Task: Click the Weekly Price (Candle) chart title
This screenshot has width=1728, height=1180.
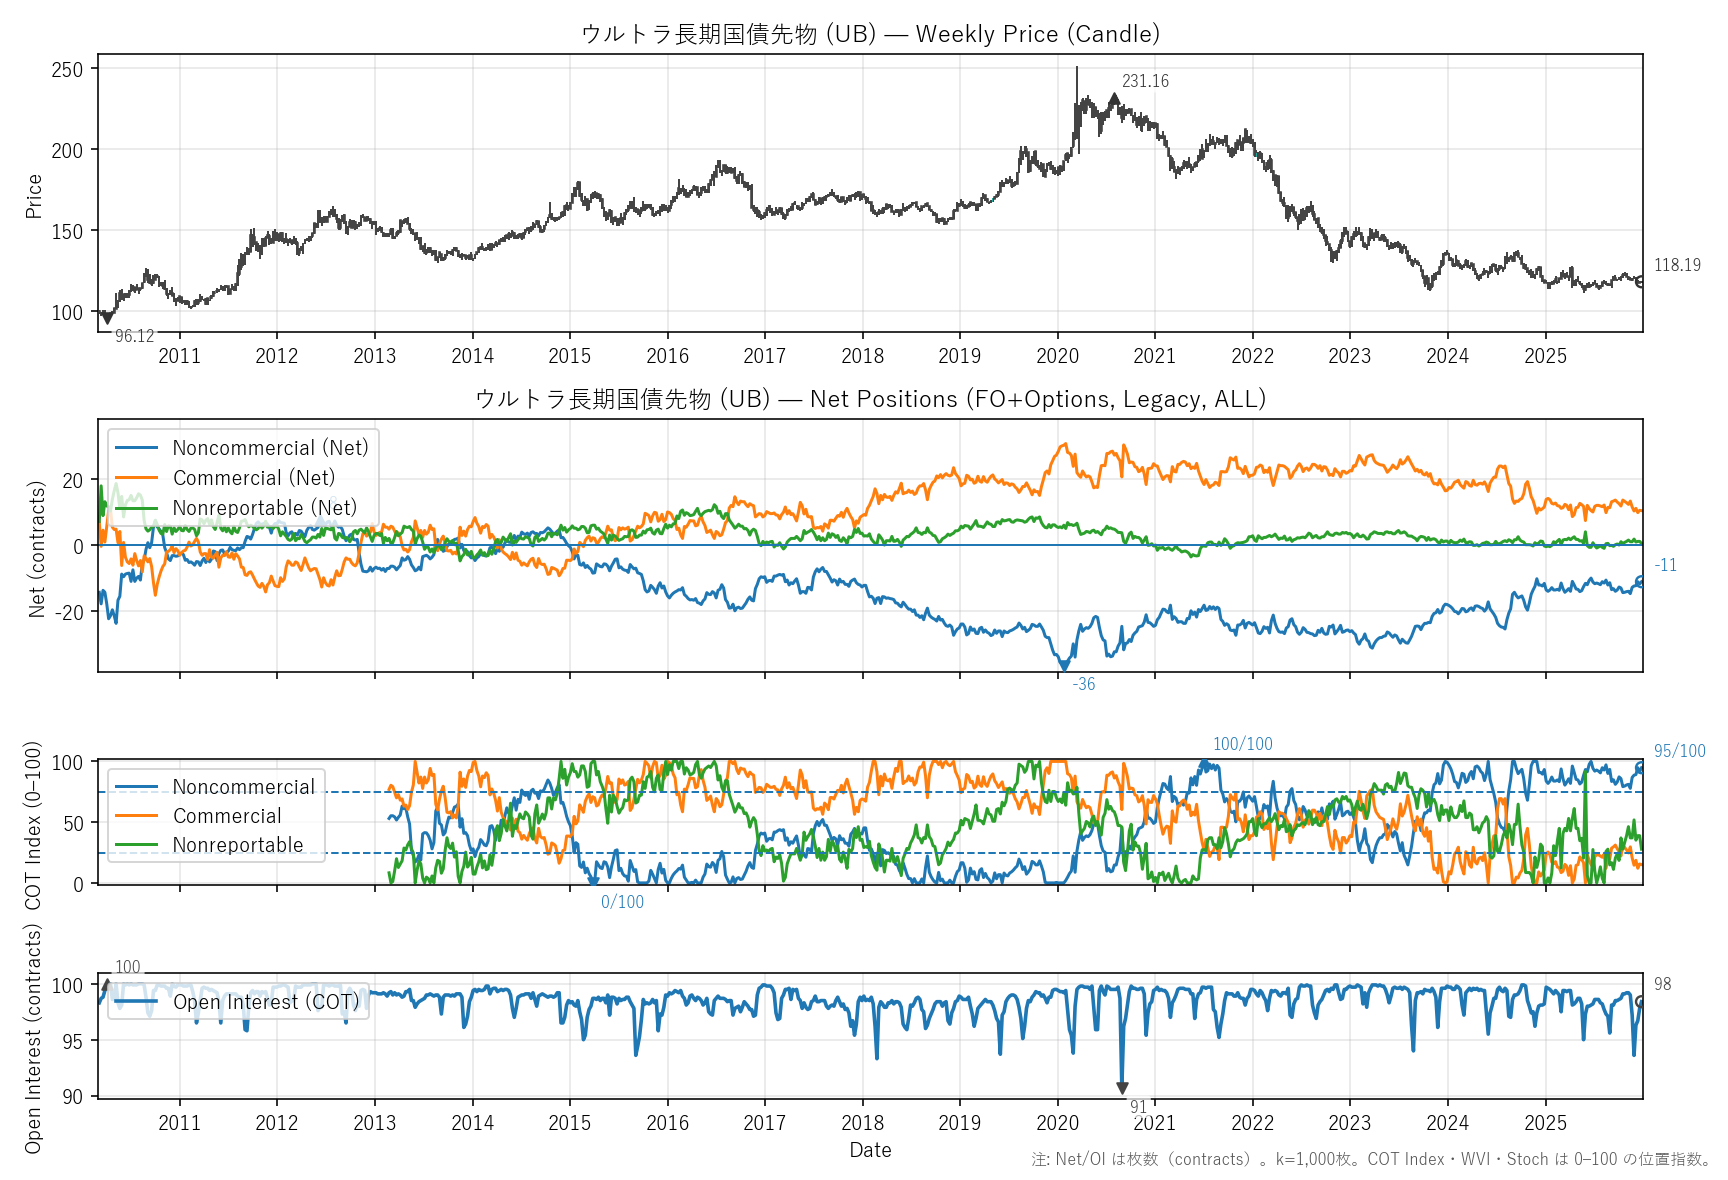Action: [870, 34]
